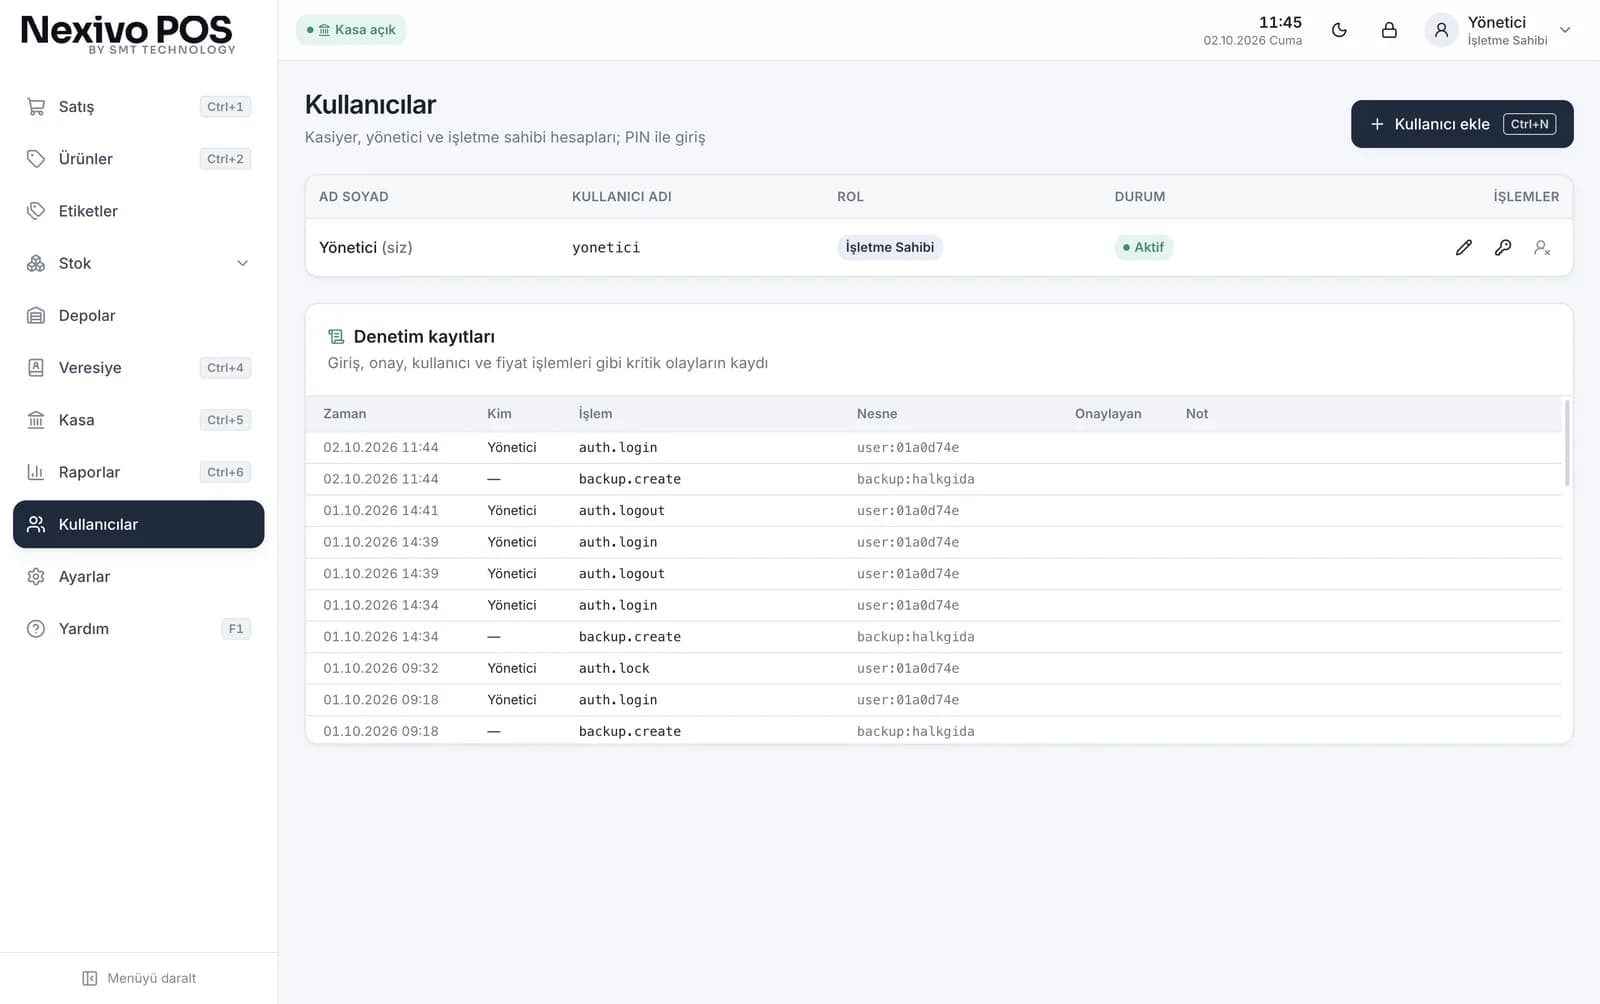Click the Kasa açık status badge
Image resolution: width=1600 pixels, height=1004 pixels.
coord(351,30)
